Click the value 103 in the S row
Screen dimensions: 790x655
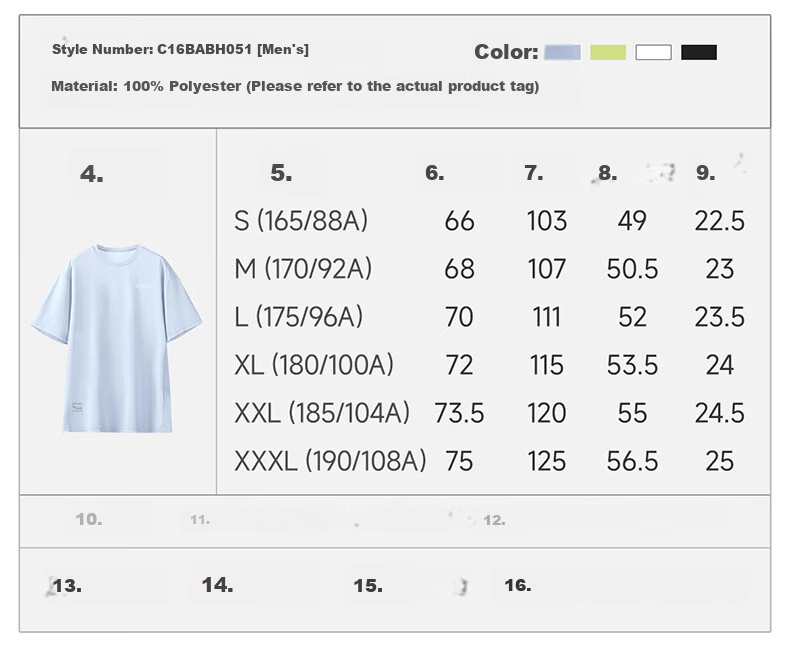coord(547,221)
